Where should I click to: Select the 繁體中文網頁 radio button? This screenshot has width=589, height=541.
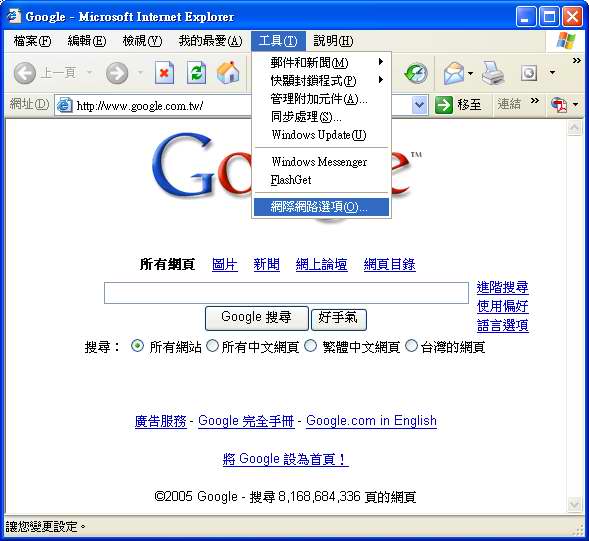pos(310,346)
